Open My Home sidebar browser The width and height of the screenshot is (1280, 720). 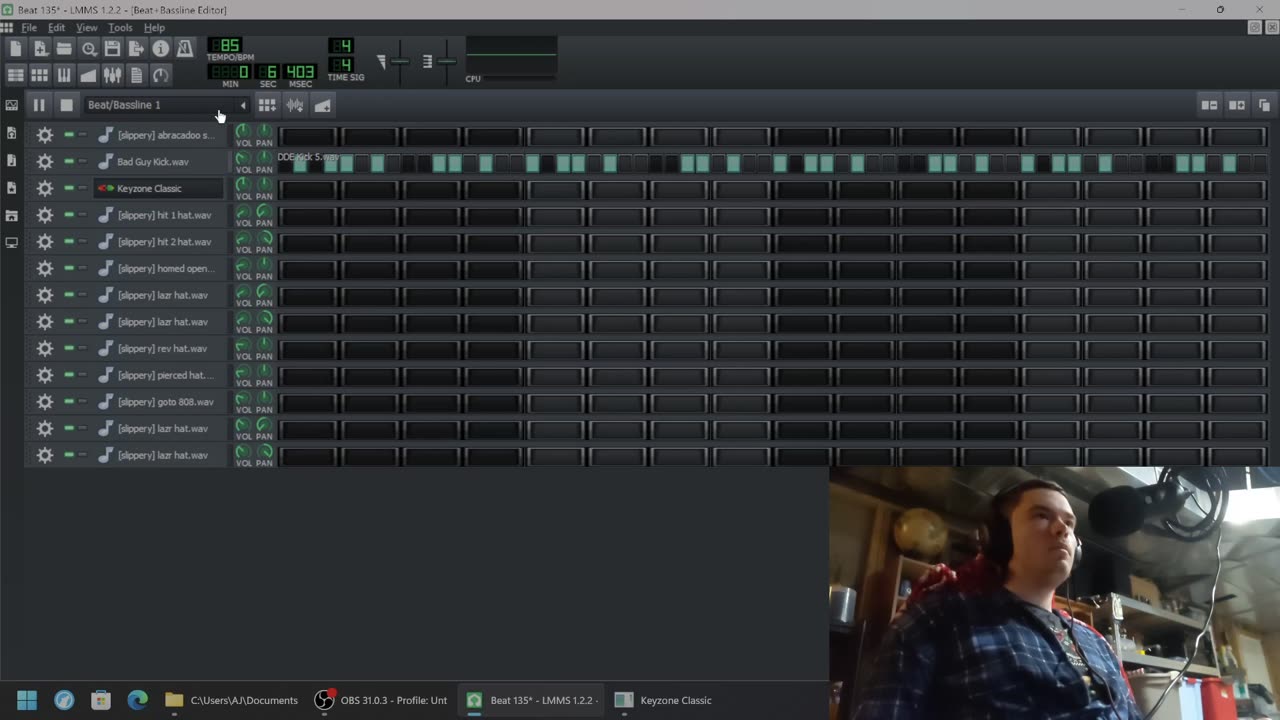(11, 215)
